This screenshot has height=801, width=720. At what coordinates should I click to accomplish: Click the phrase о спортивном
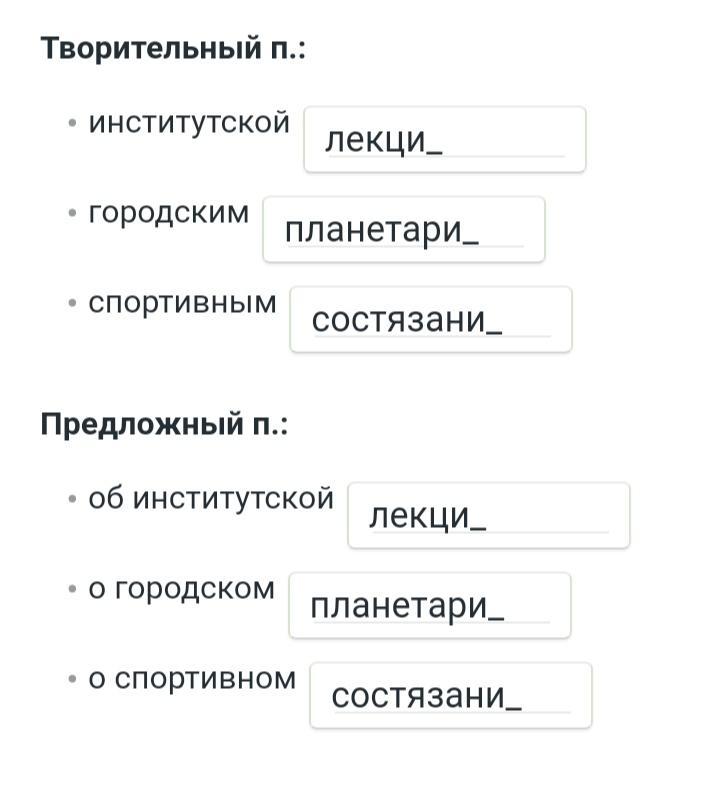pos(193,679)
